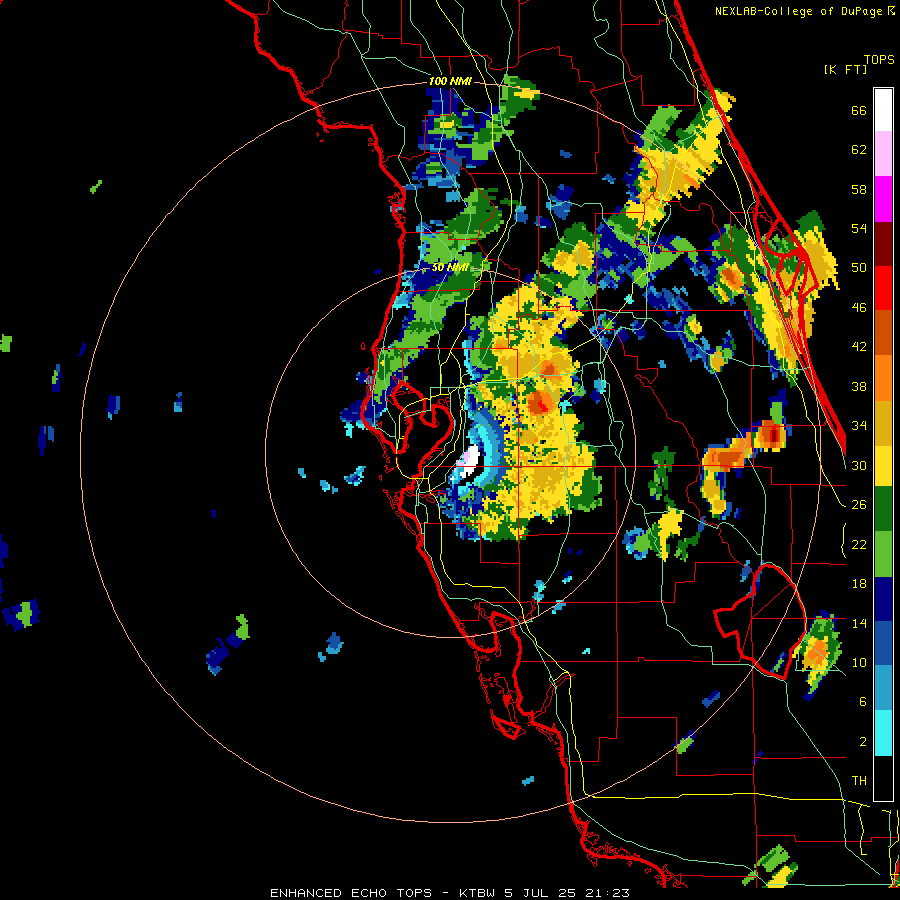Pick the dark green swatch beside 26
This screenshot has width=900, height=900.
click(x=883, y=509)
